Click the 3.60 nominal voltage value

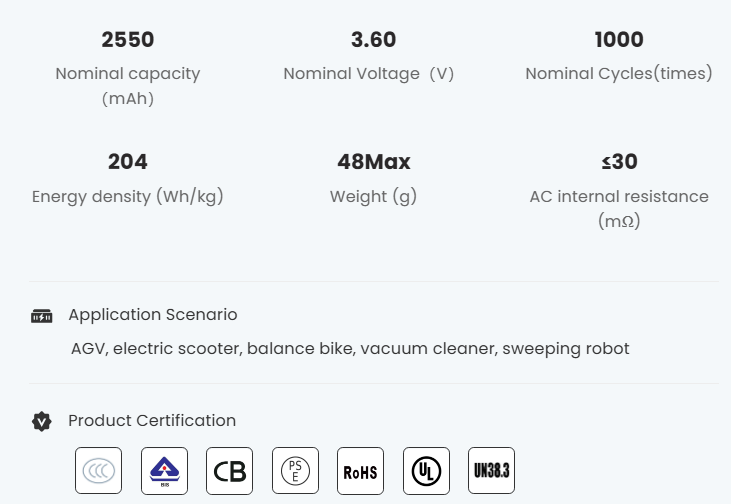tap(373, 40)
